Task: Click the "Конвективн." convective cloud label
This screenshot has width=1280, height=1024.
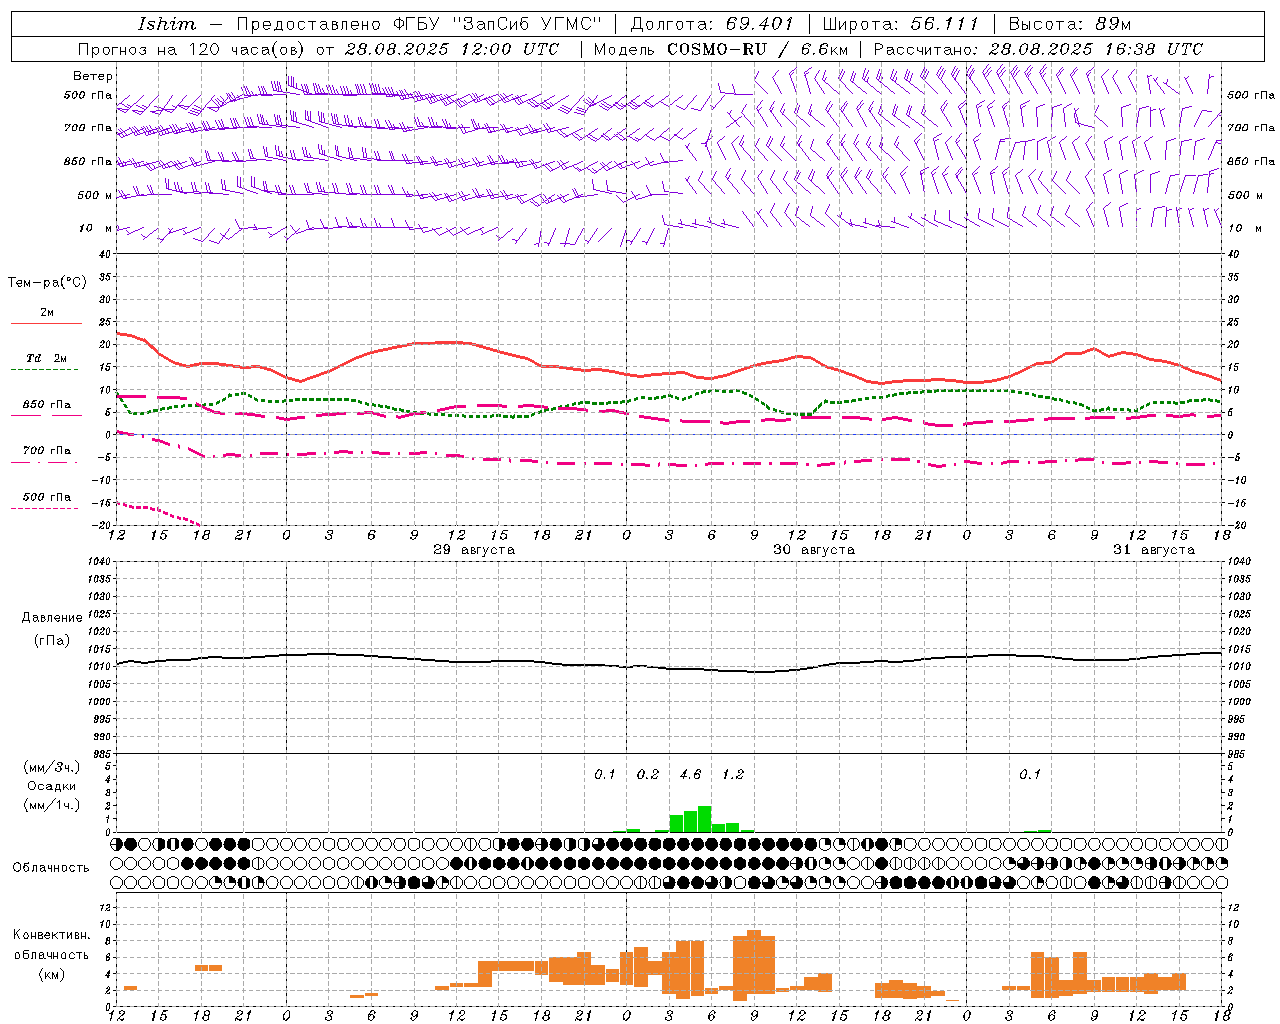Action: [x=52, y=935]
